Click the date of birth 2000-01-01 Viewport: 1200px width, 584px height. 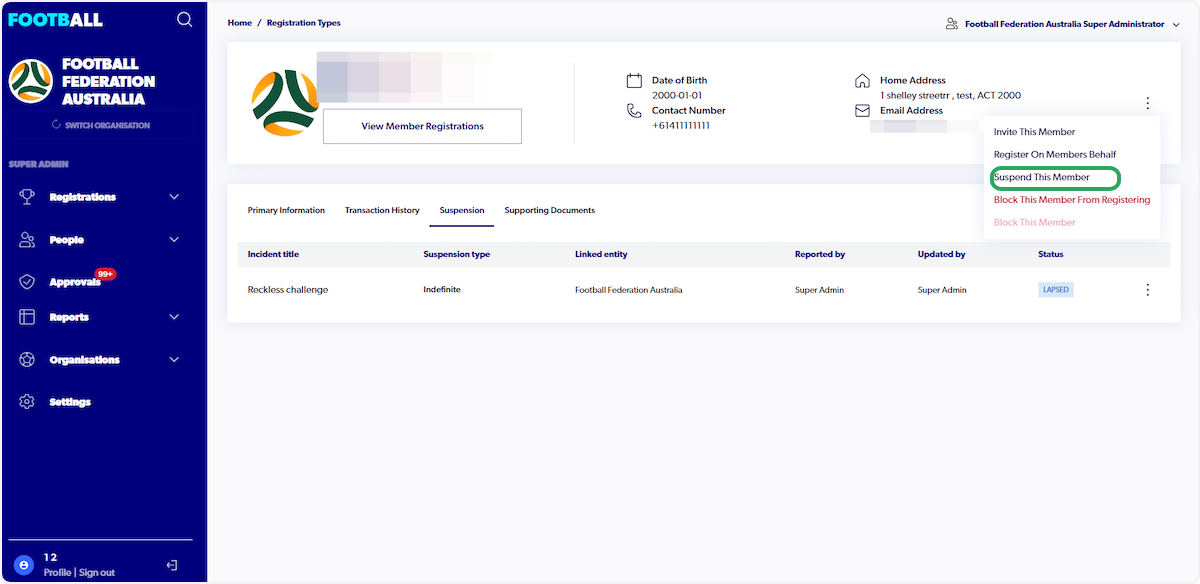(x=679, y=96)
